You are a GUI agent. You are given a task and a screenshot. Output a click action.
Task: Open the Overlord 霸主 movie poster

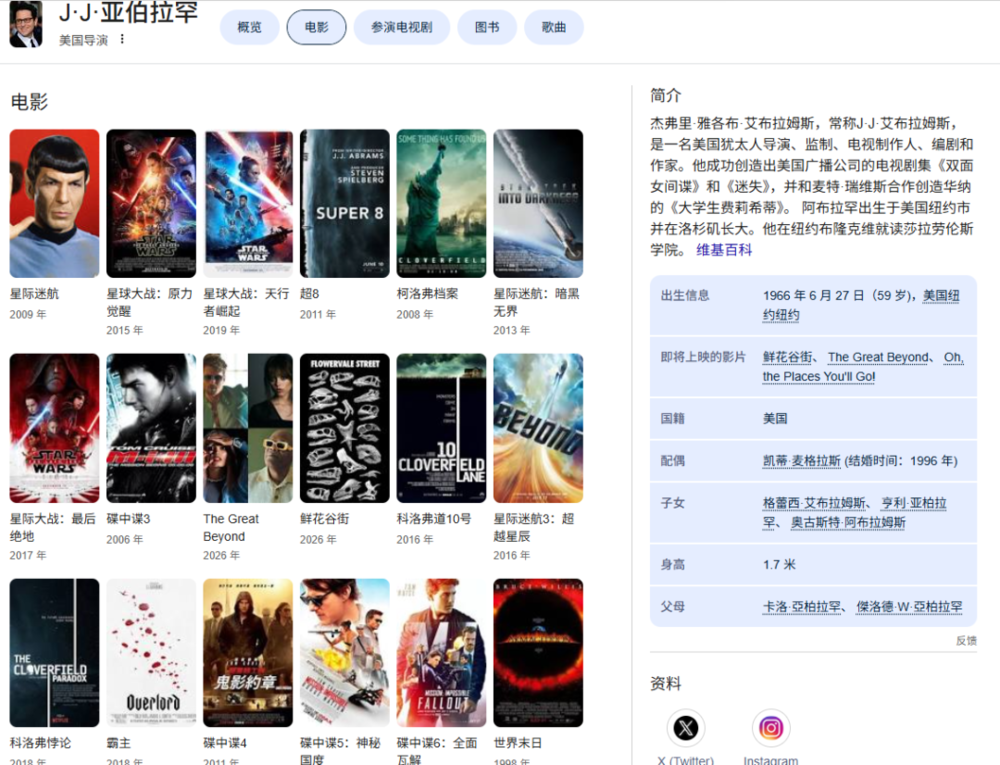(x=152, y=653)
